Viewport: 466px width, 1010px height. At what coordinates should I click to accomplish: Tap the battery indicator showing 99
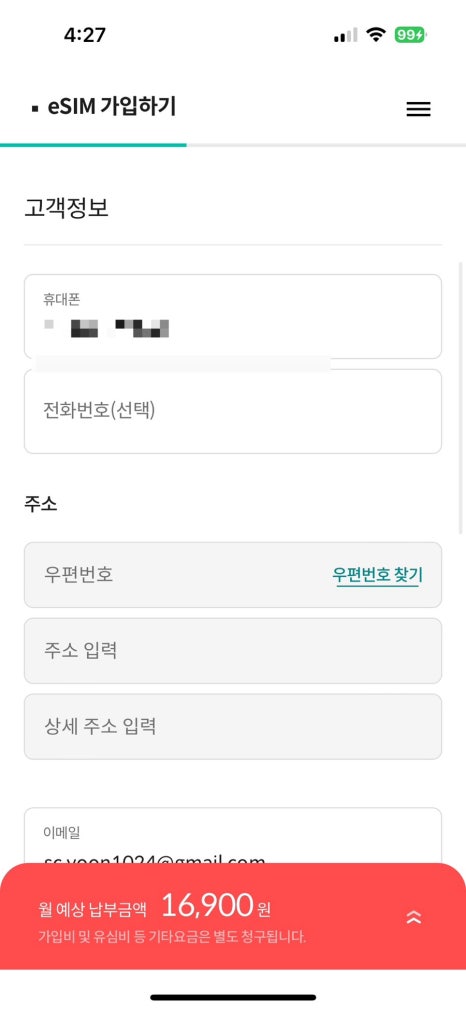(x=411, y=35)
